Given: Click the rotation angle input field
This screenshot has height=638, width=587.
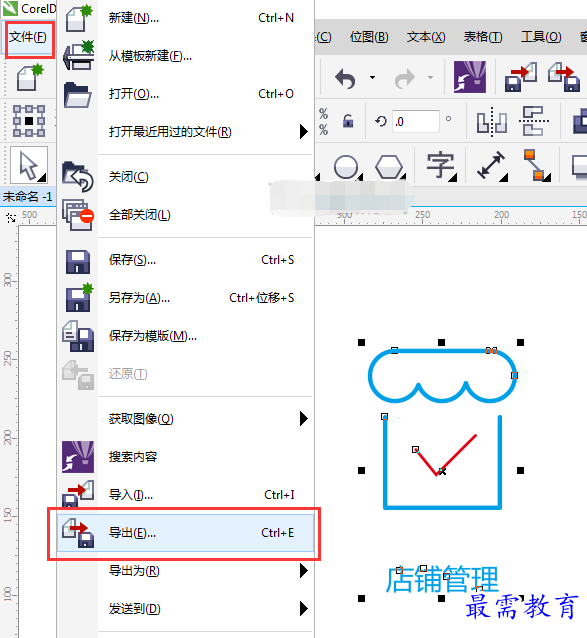Looking at the screenshot, I should [416, 121].
